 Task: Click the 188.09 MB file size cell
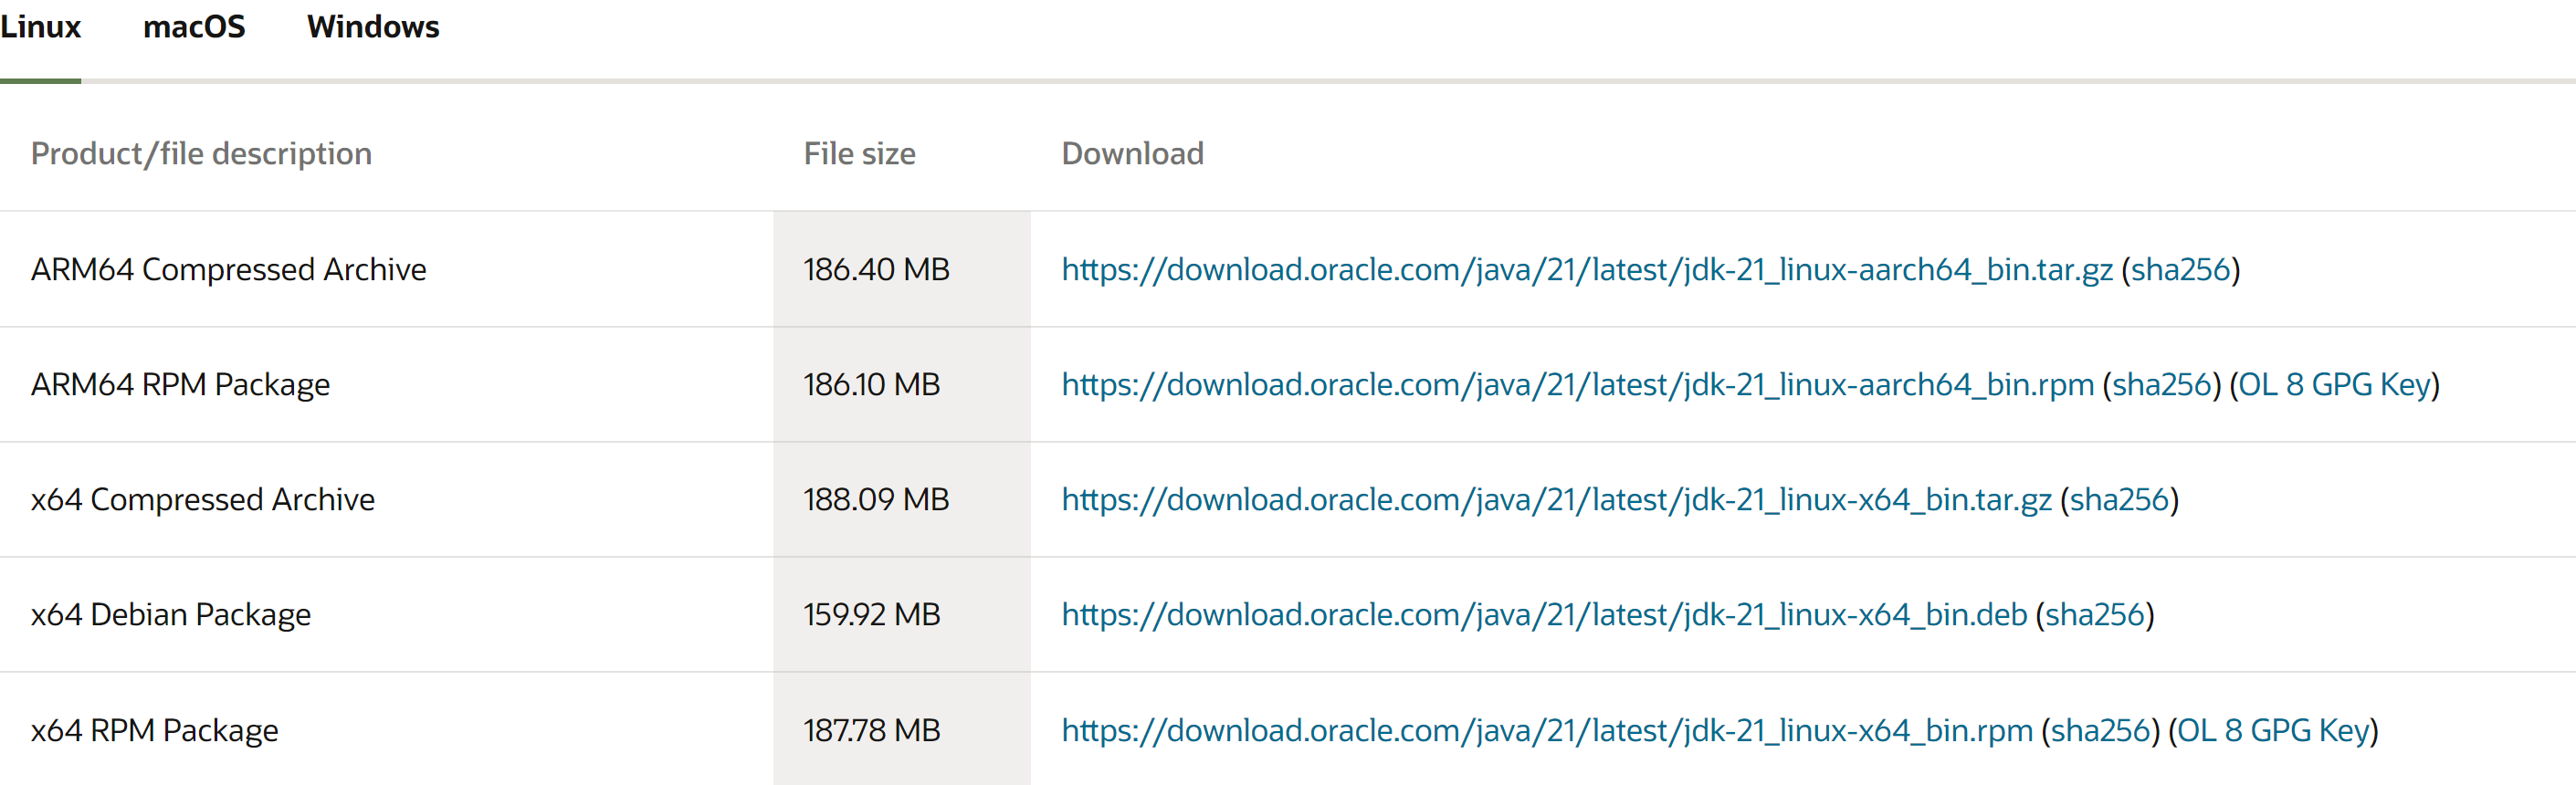[901, 499]
